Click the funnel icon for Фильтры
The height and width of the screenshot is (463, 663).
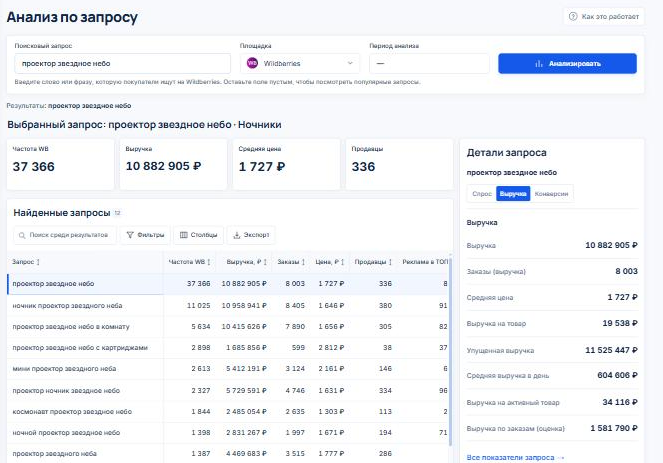pos(130,235)
